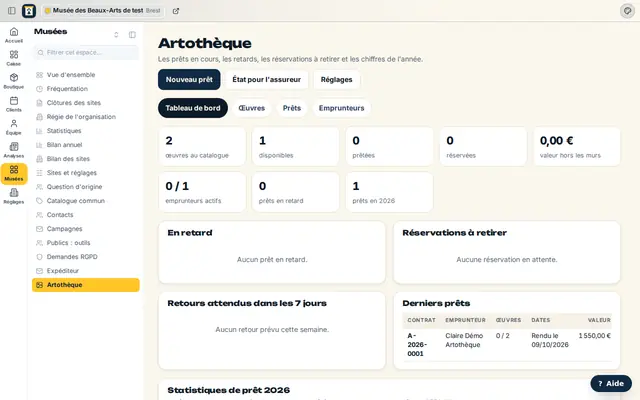Open Statistiques in sidebar
The image size is (640, 400).
coord(86,131)
